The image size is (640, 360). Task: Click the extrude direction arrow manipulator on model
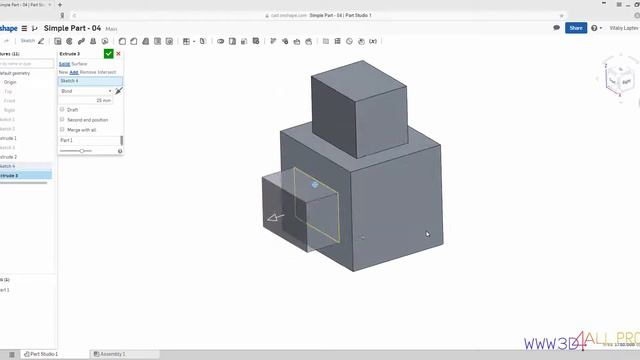pos(276,218)
